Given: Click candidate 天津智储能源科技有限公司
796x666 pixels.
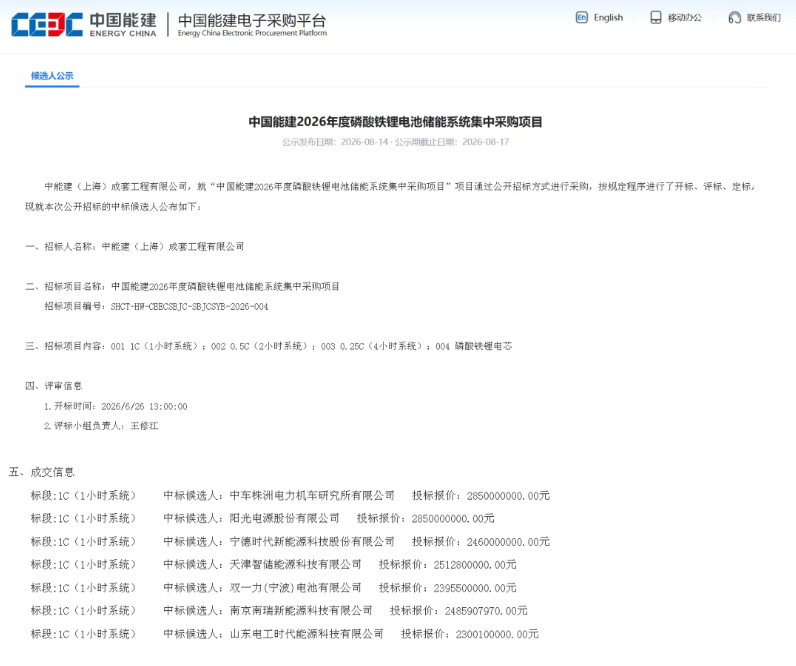Looking at the screenshot, I should [295, 564].
